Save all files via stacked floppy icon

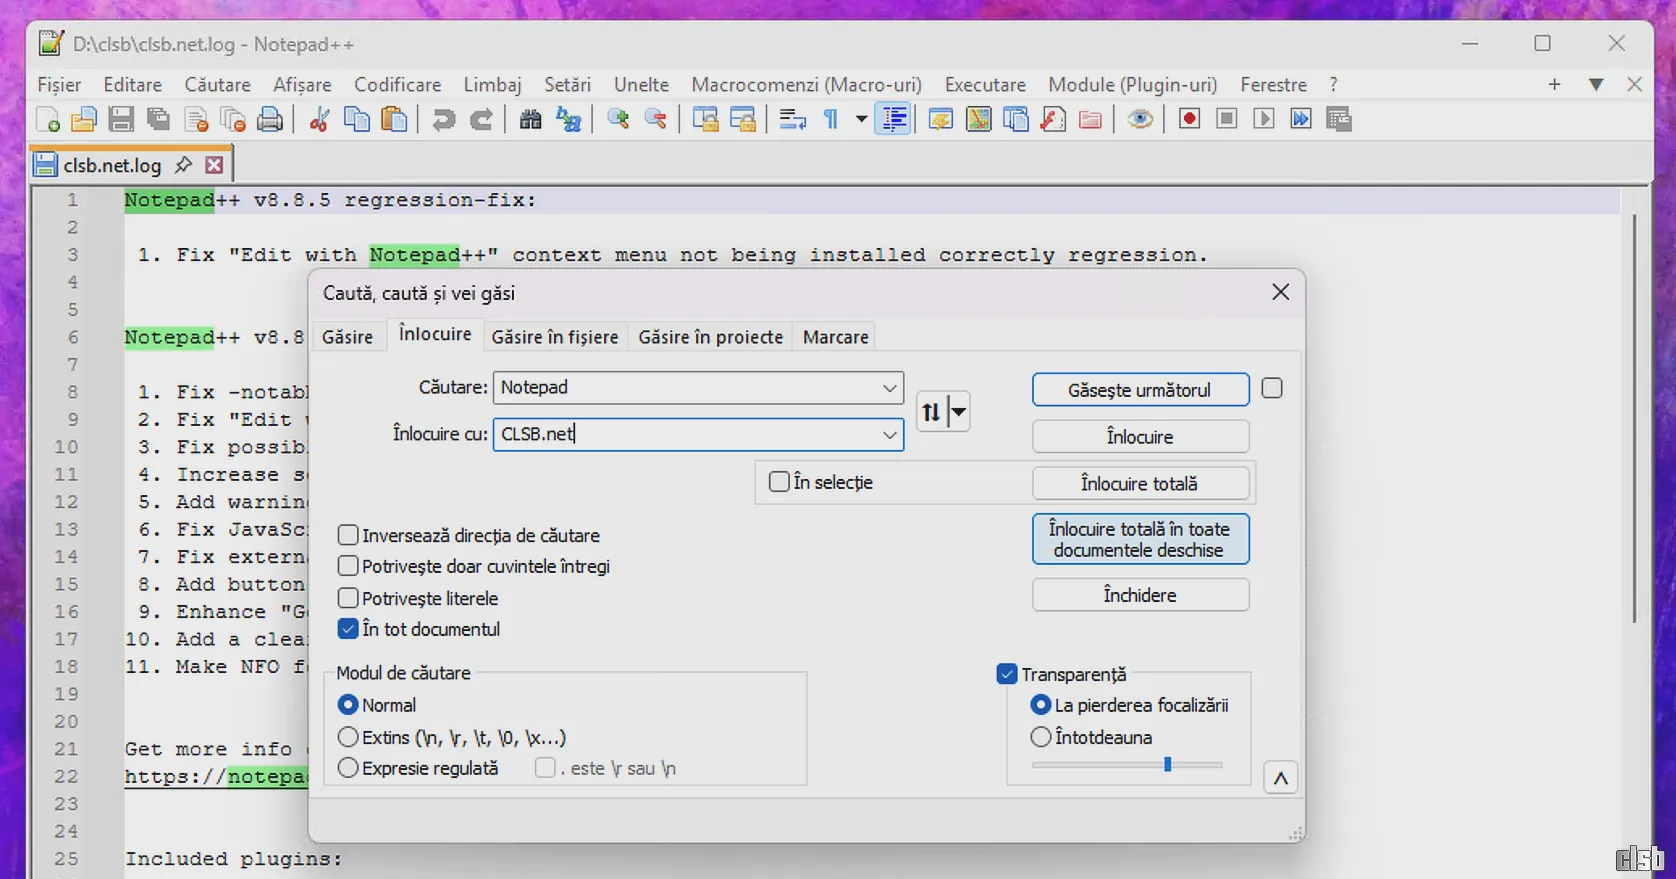click(x=158, y=120)
